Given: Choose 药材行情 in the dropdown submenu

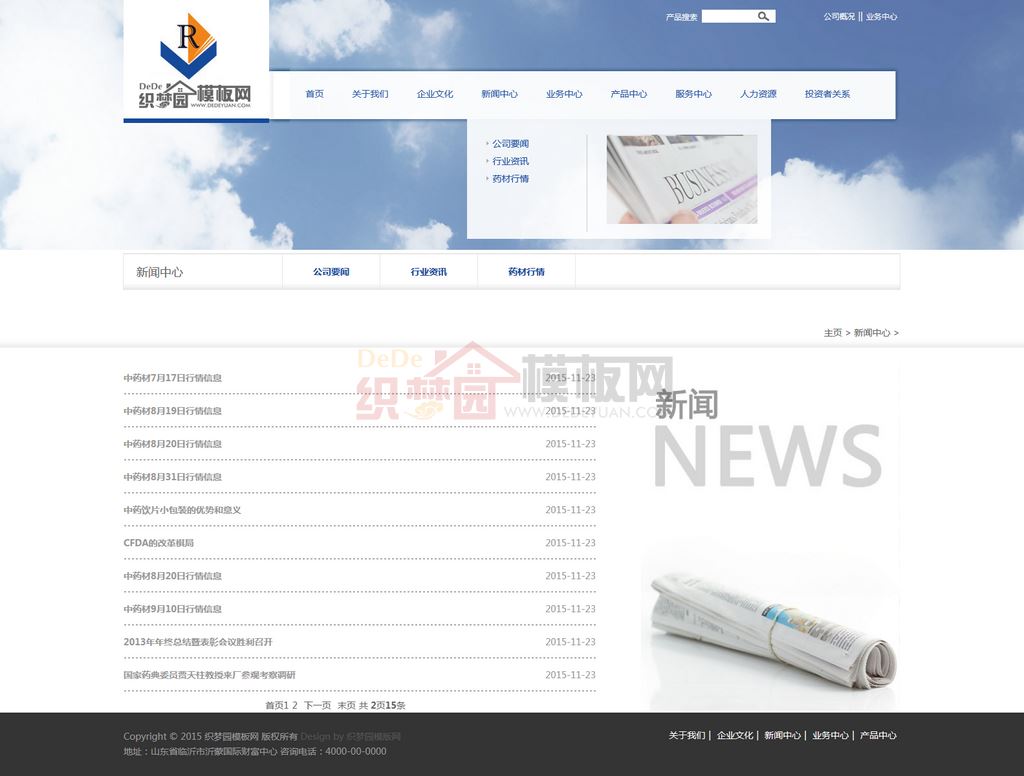Looking at the screenshot, I should (510, 179).
